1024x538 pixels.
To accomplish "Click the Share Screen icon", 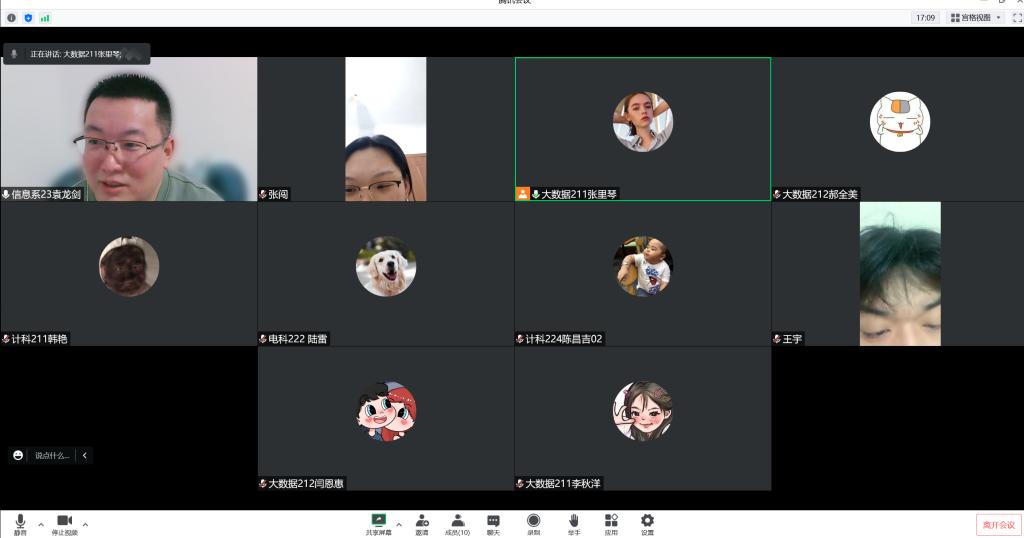I will pyautogui.click(x=378, y=522).
